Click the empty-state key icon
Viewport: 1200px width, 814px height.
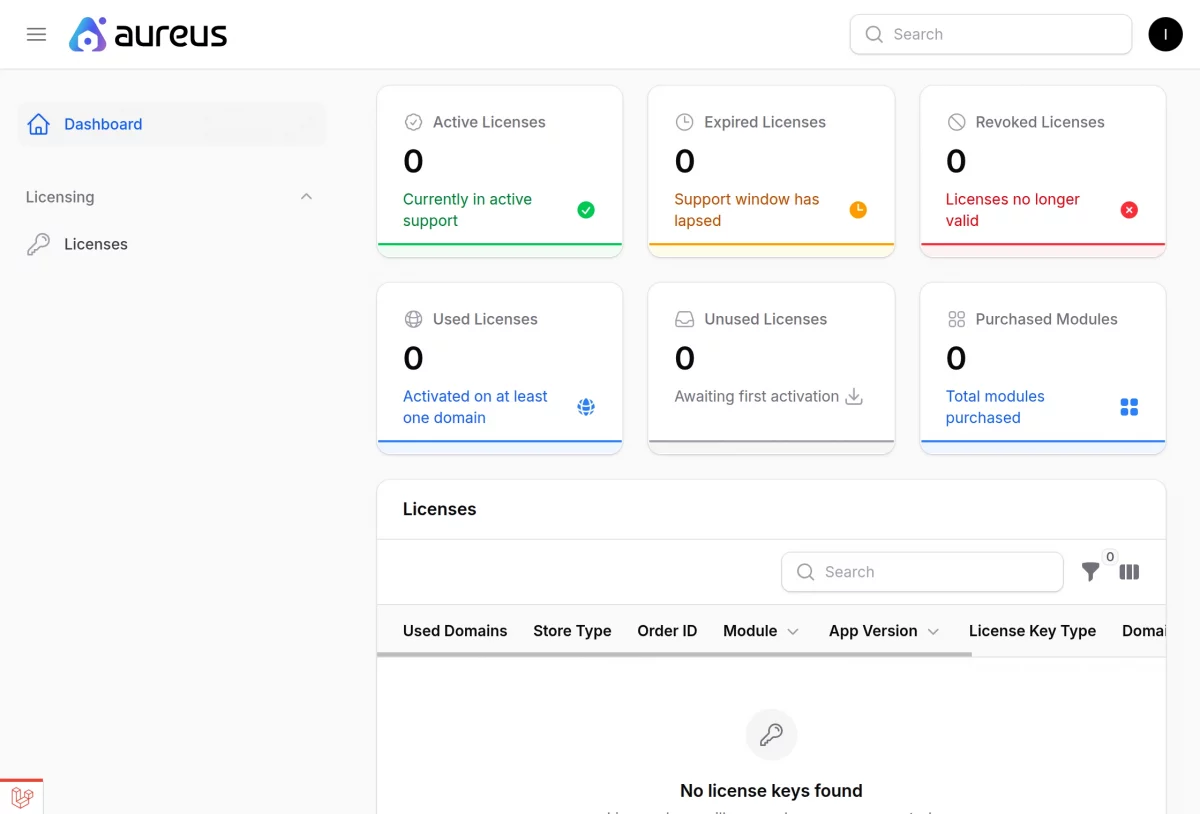click(x=771, y=735)
